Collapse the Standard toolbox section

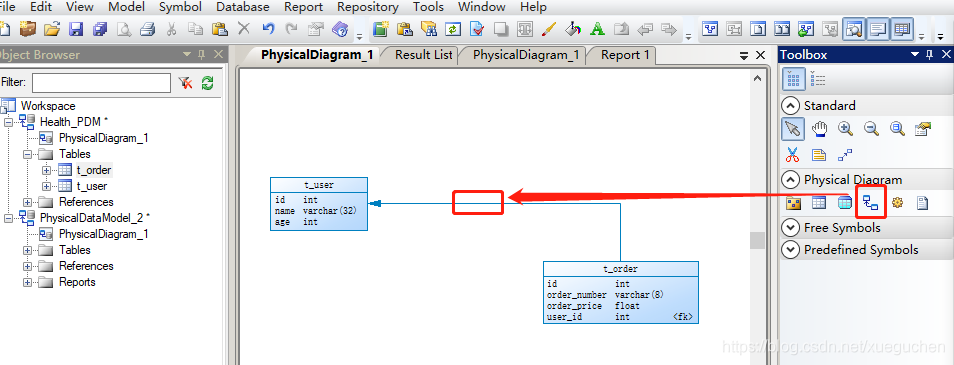coord(790,106)
